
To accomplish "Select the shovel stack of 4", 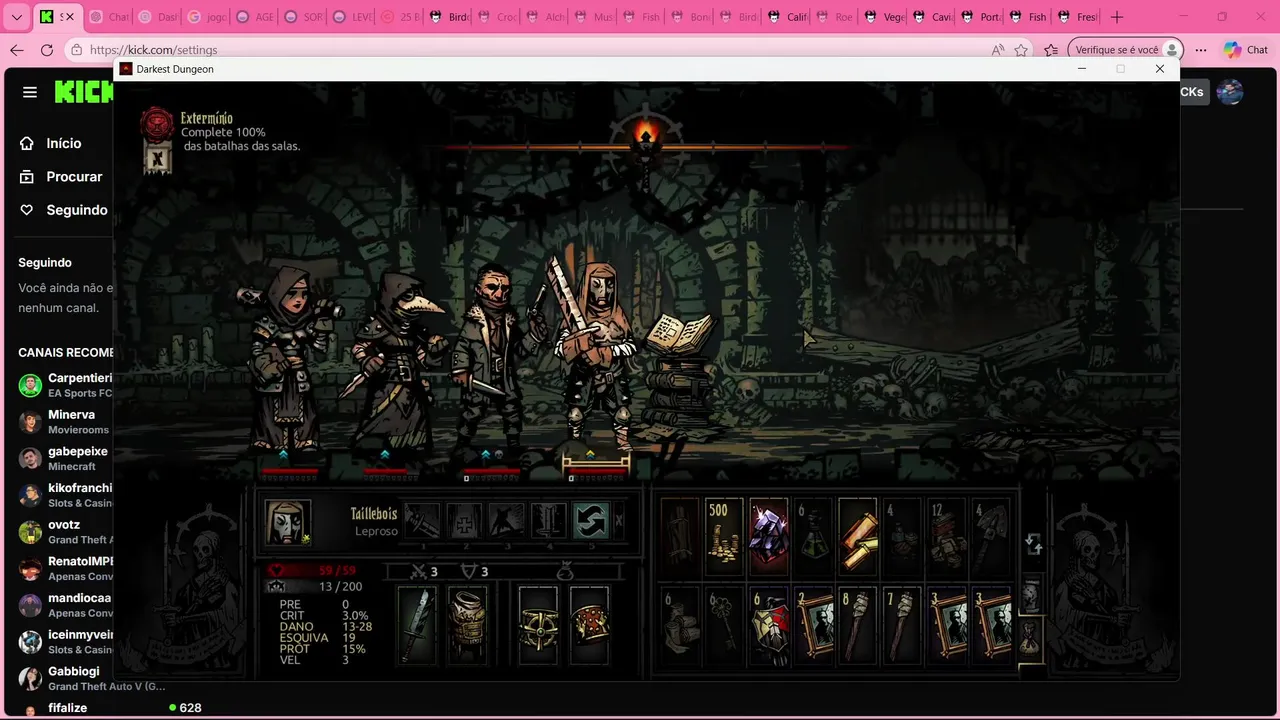I will (991, 536).
